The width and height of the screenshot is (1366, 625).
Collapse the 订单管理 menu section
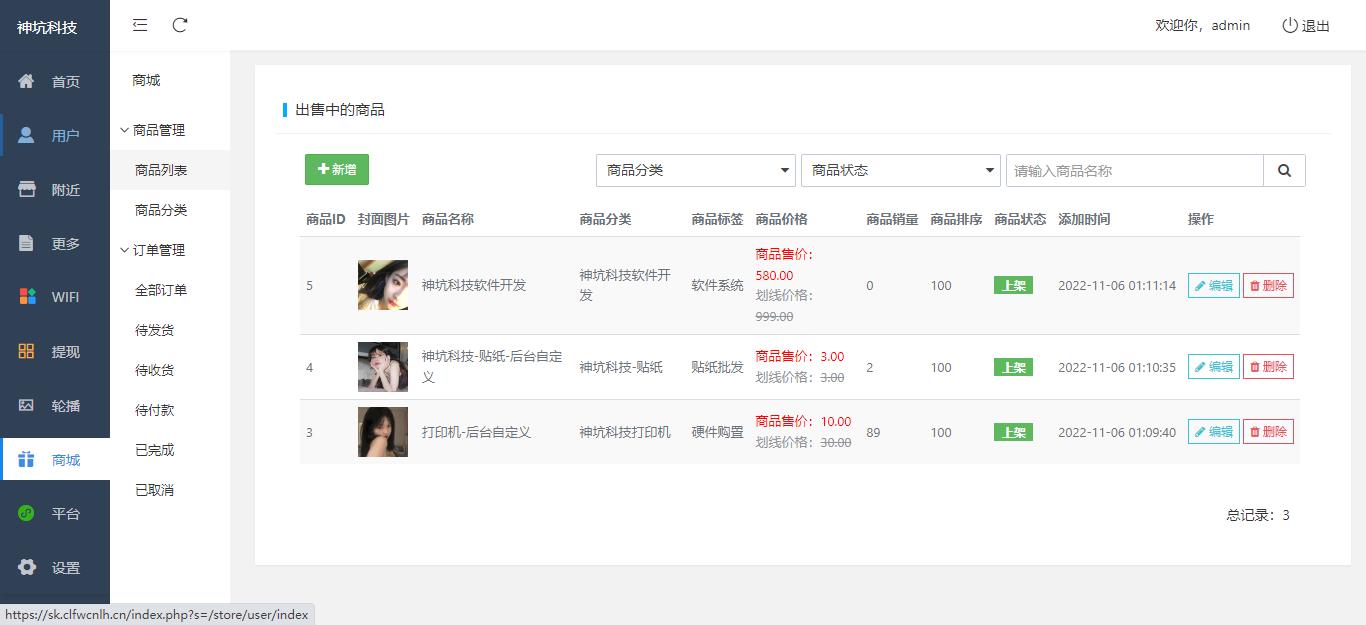155,249
